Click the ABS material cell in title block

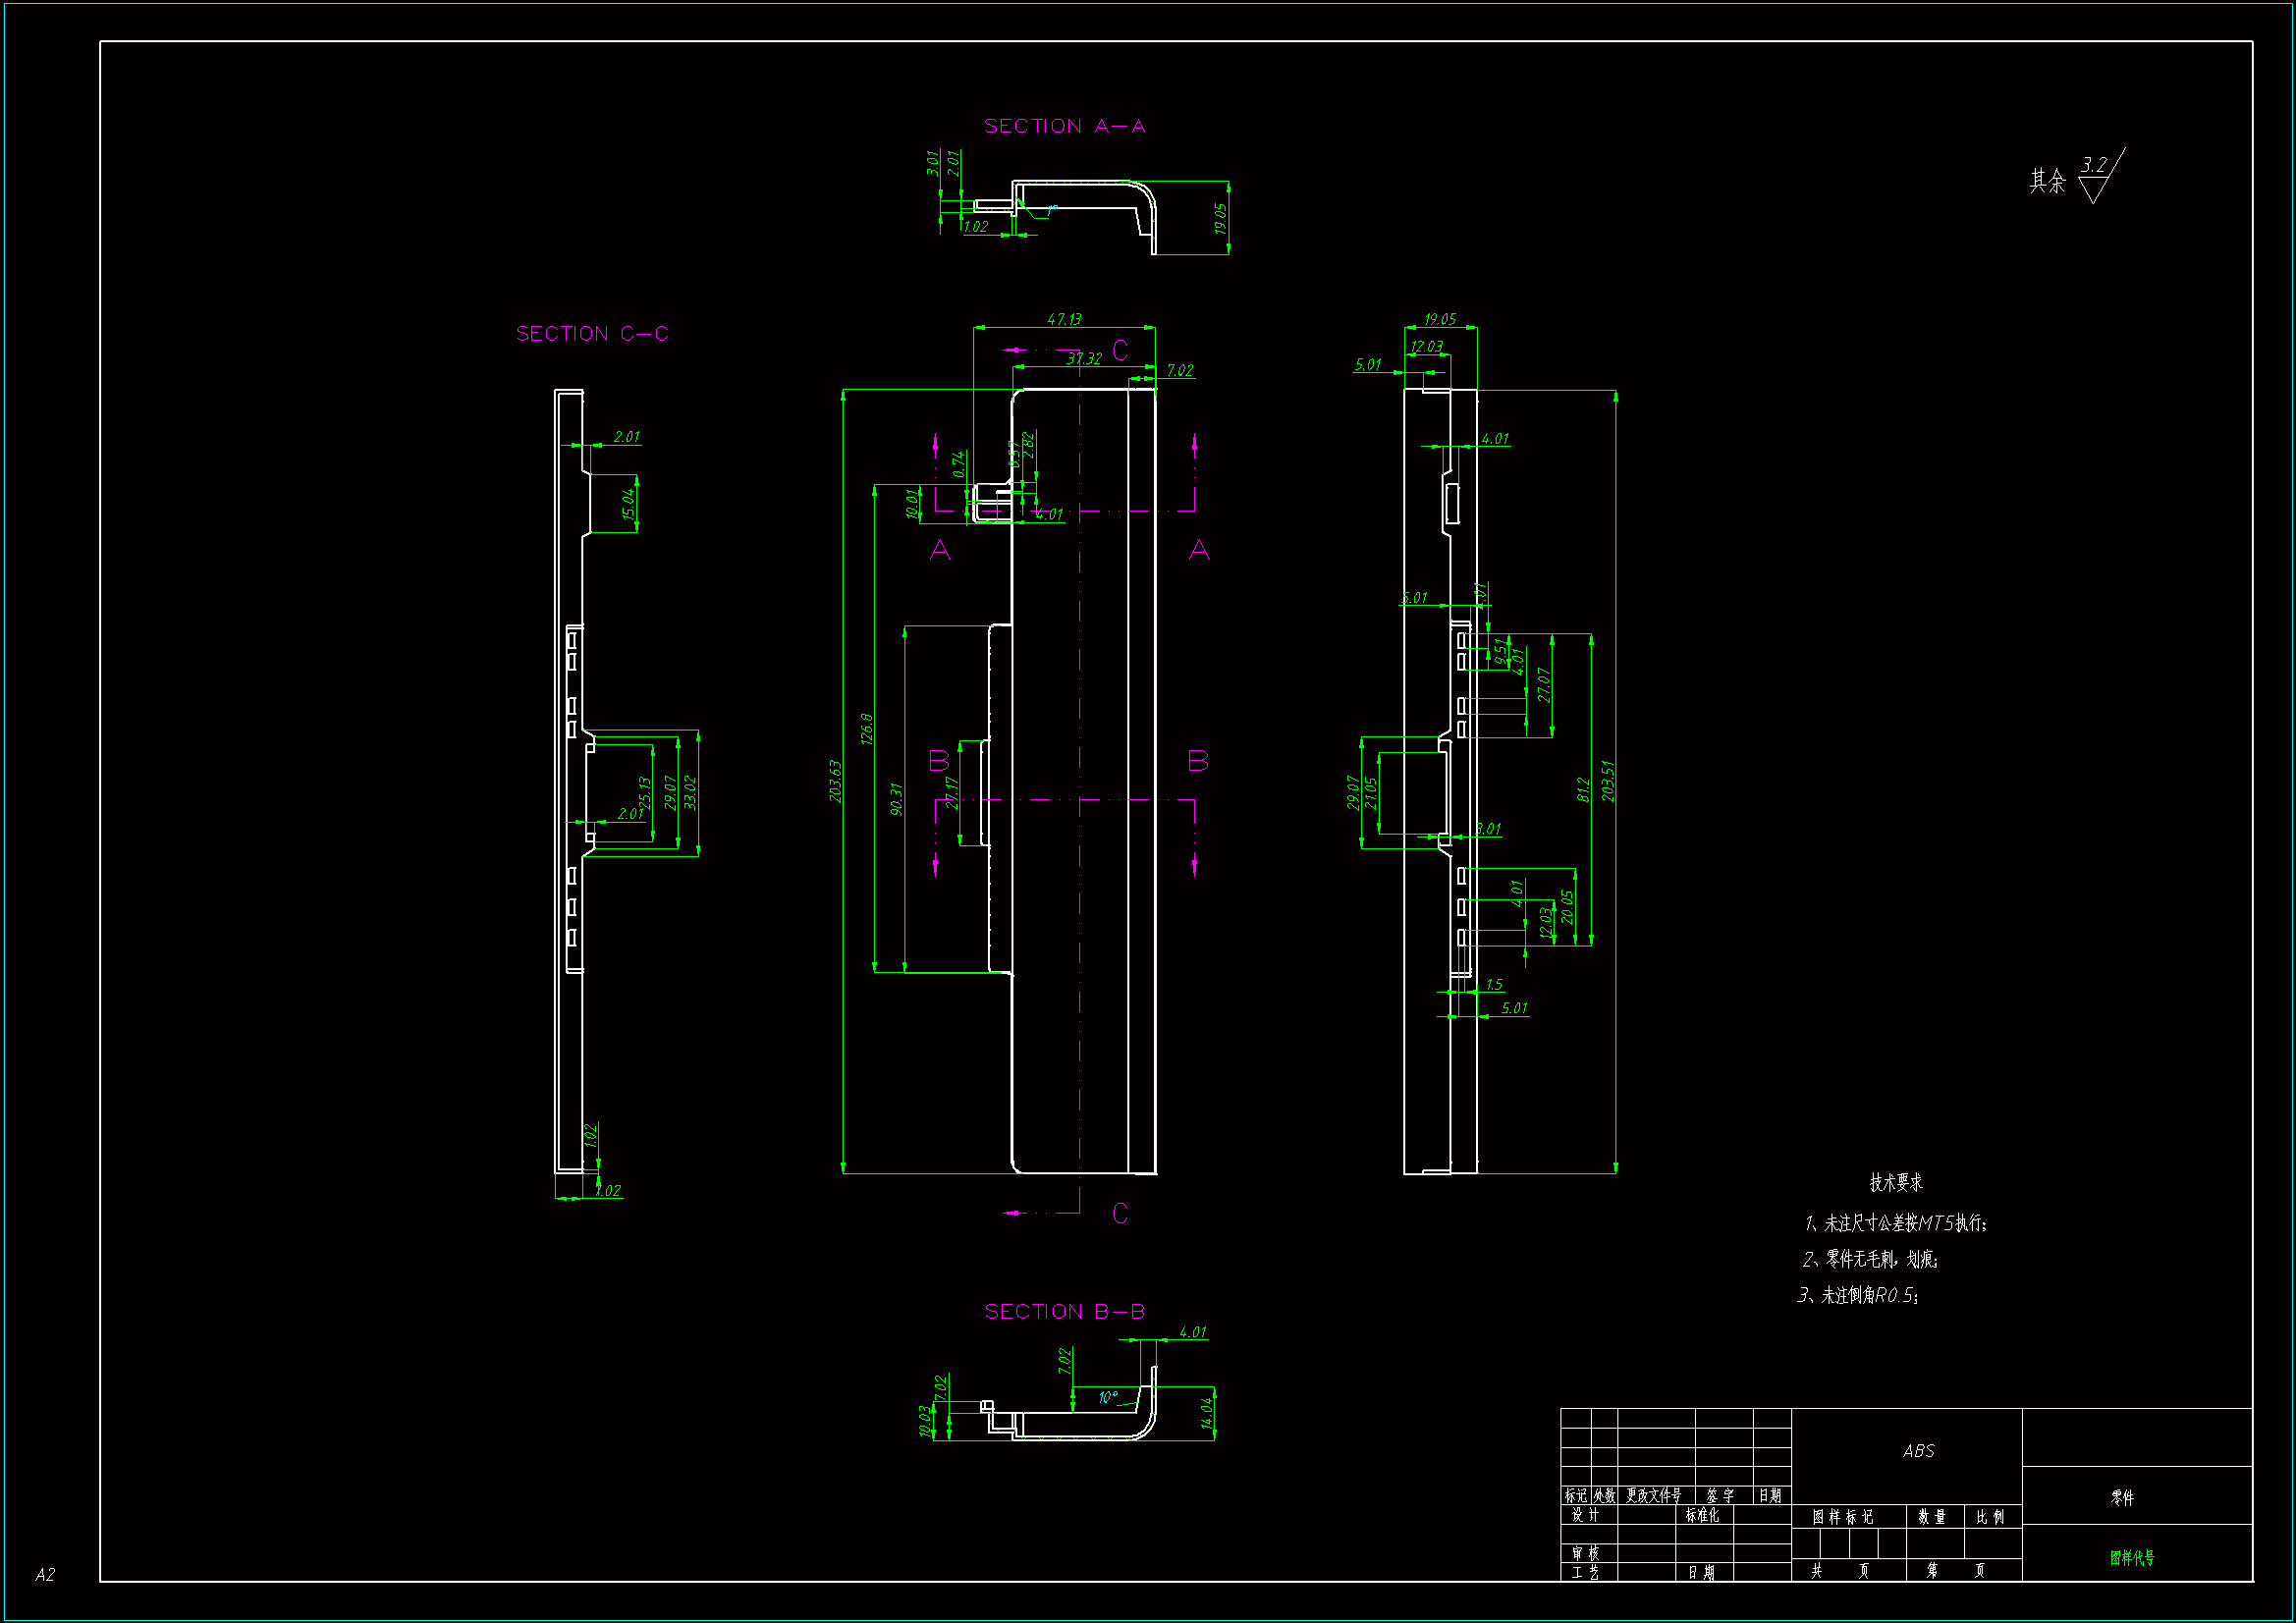[x=1918, y=1450]
